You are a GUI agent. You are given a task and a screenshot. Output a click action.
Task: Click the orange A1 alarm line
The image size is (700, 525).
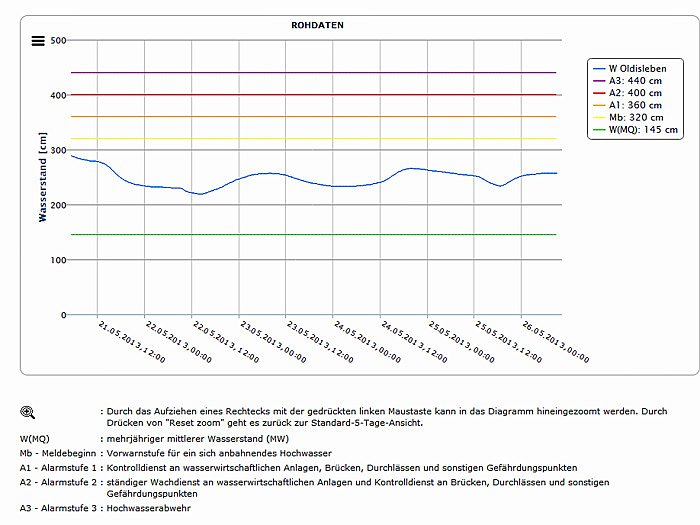point(300,117)
